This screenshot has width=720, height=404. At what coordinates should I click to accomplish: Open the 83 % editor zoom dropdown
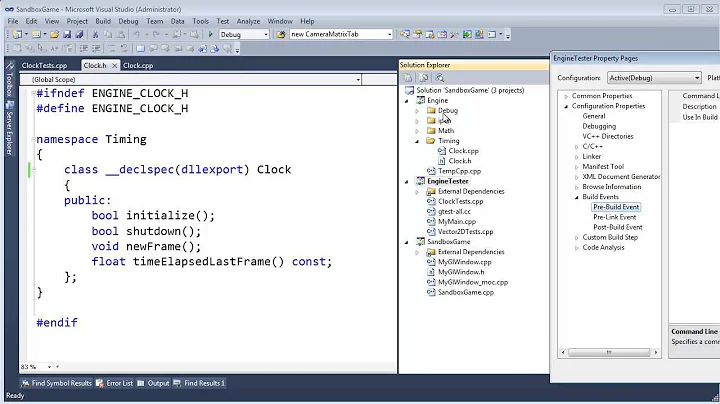click(x=50, y=367)
